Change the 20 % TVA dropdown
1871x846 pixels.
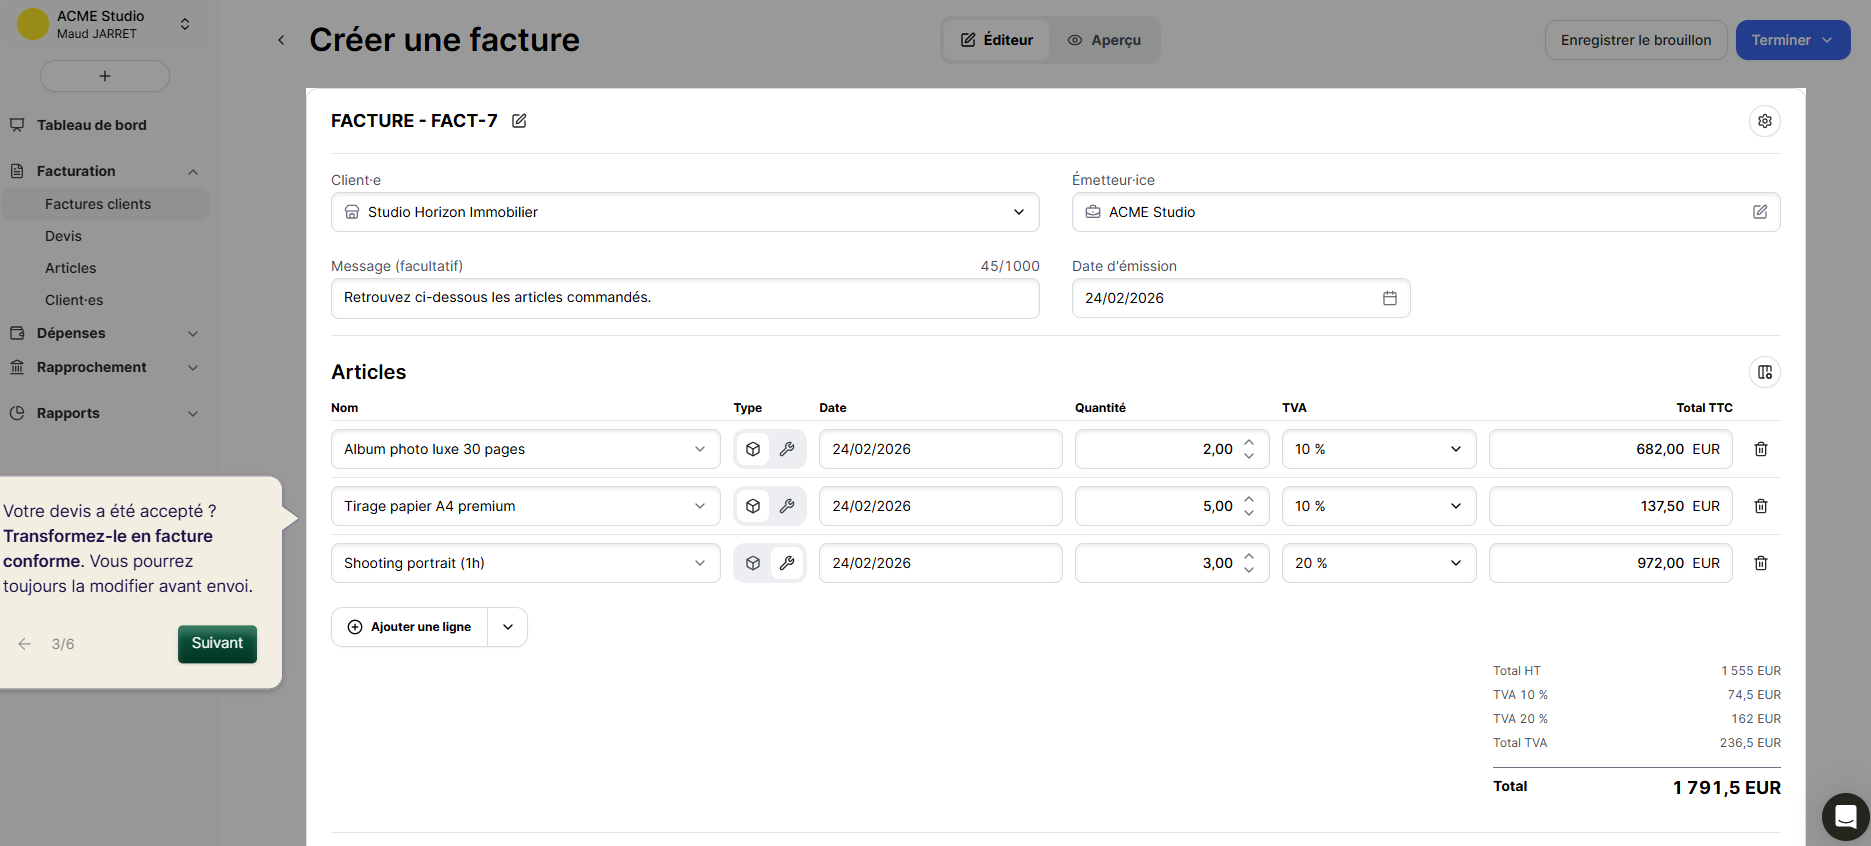tap(1379, 563)
